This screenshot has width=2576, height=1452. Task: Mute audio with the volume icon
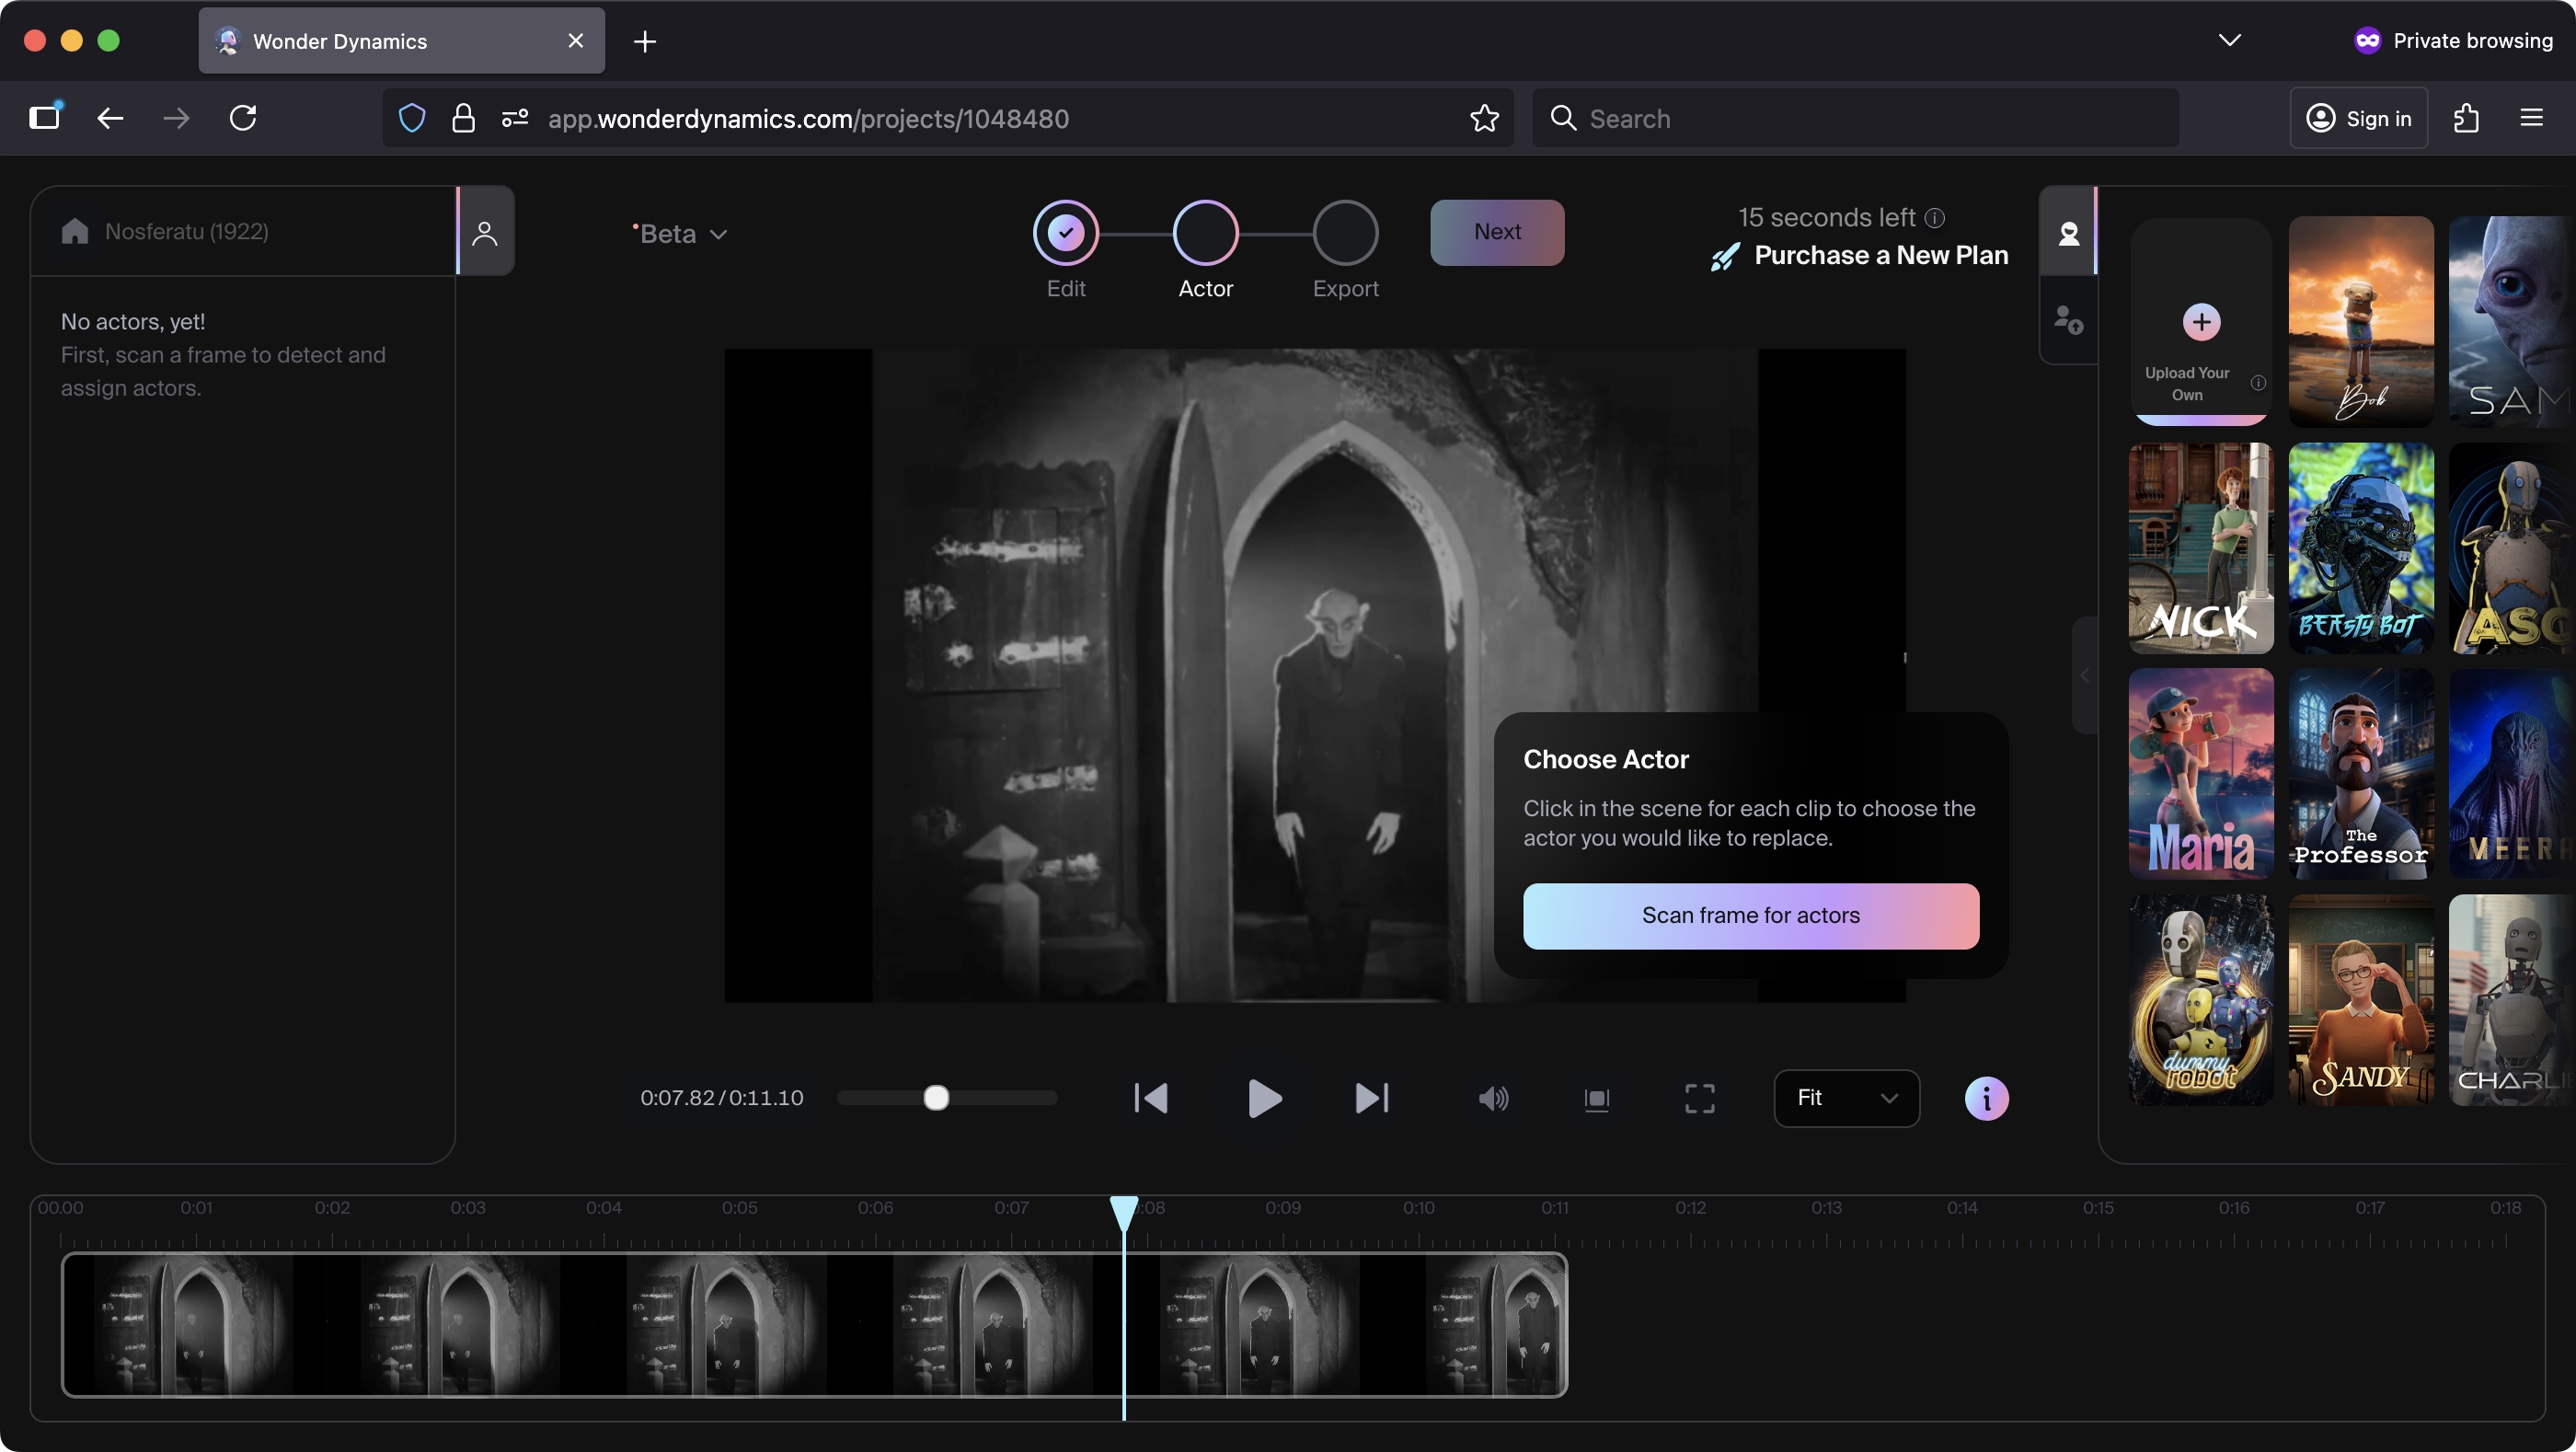1492,1098
